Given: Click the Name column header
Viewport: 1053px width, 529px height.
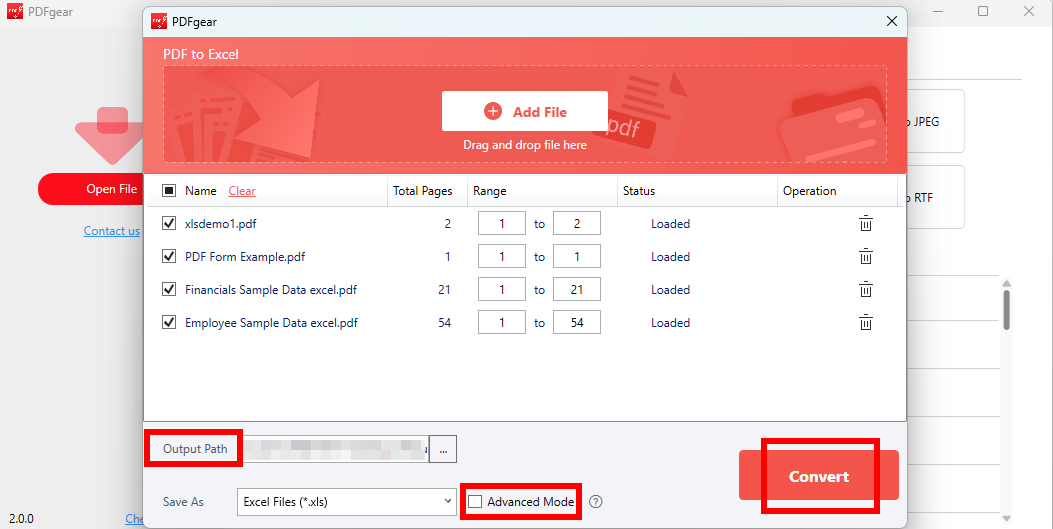Looking at the screenshot, I should (x=201, y=191).
